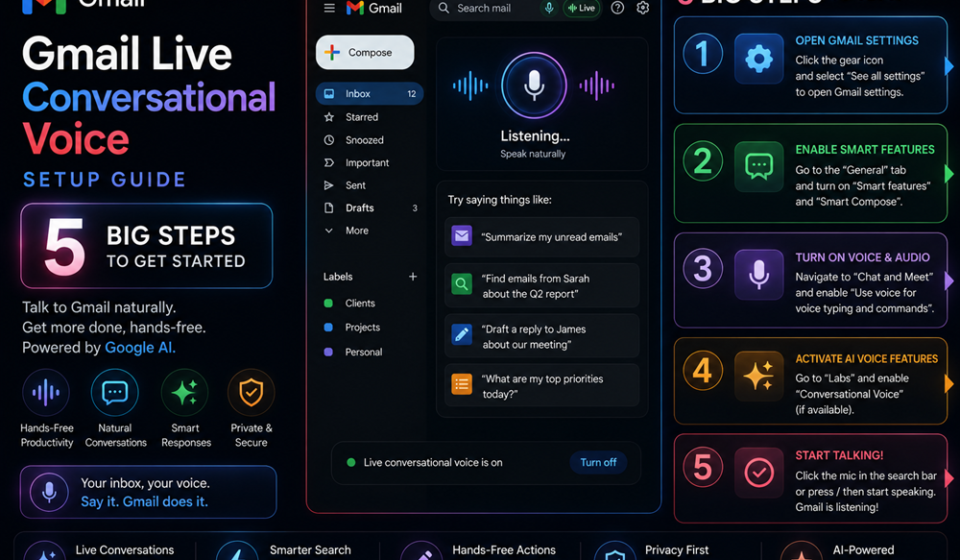This screenshot has height=560, width=960.
Task: Click the Inbox unread count 12
Action: (x=411, y=94)
